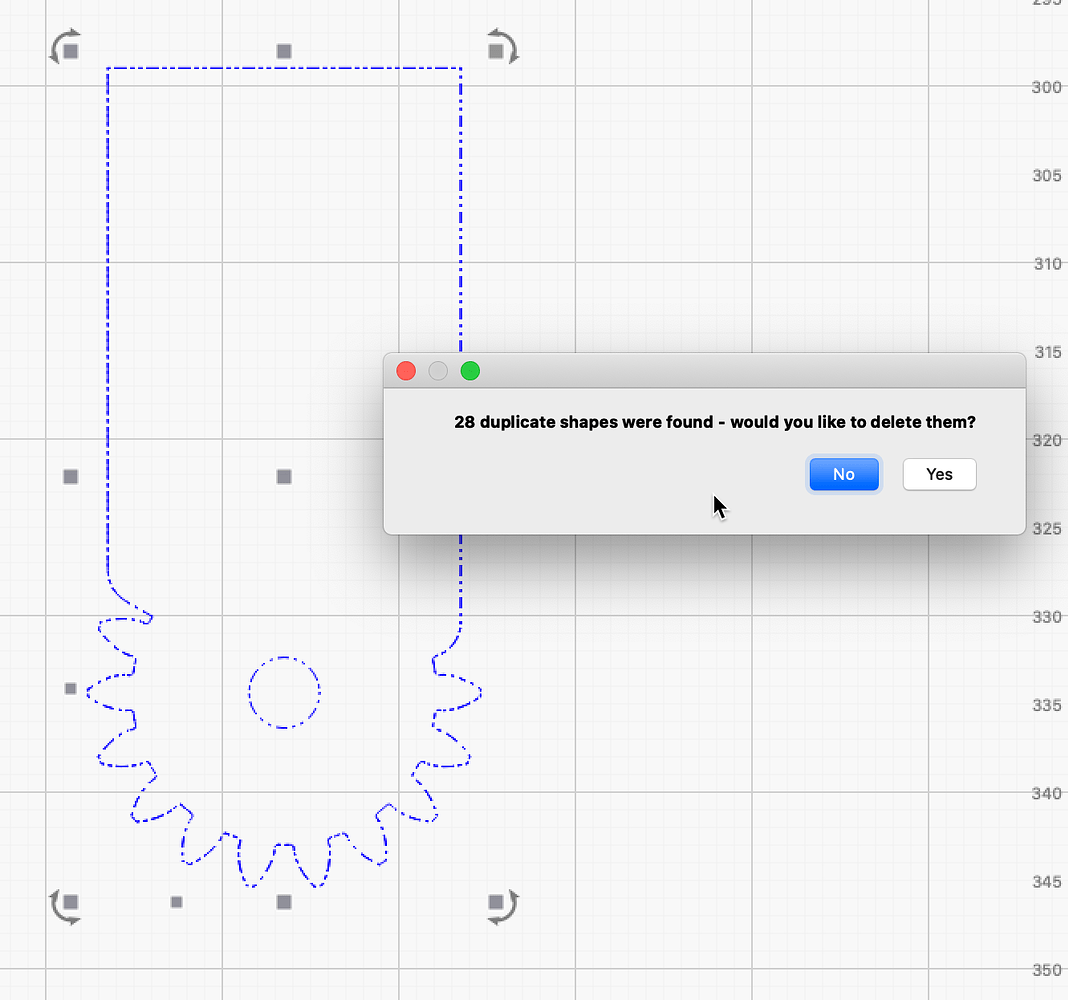
Task: Click No to keep the duplicate shapes
Action: 844,474
